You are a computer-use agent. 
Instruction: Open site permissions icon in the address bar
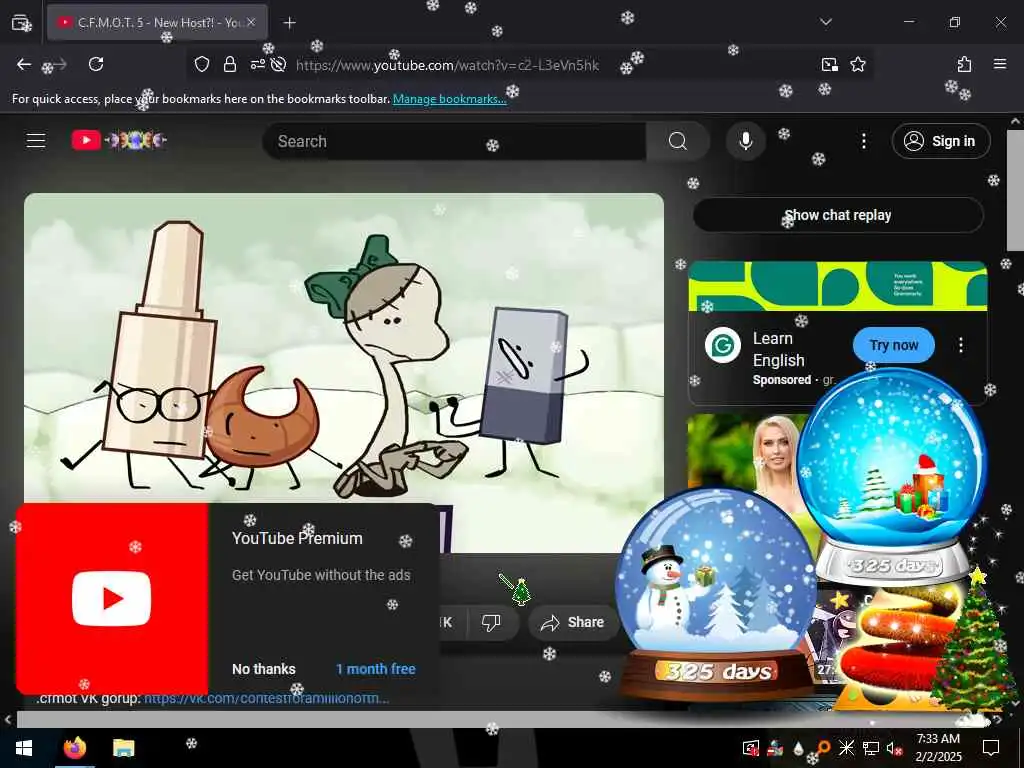coord(257,64)
